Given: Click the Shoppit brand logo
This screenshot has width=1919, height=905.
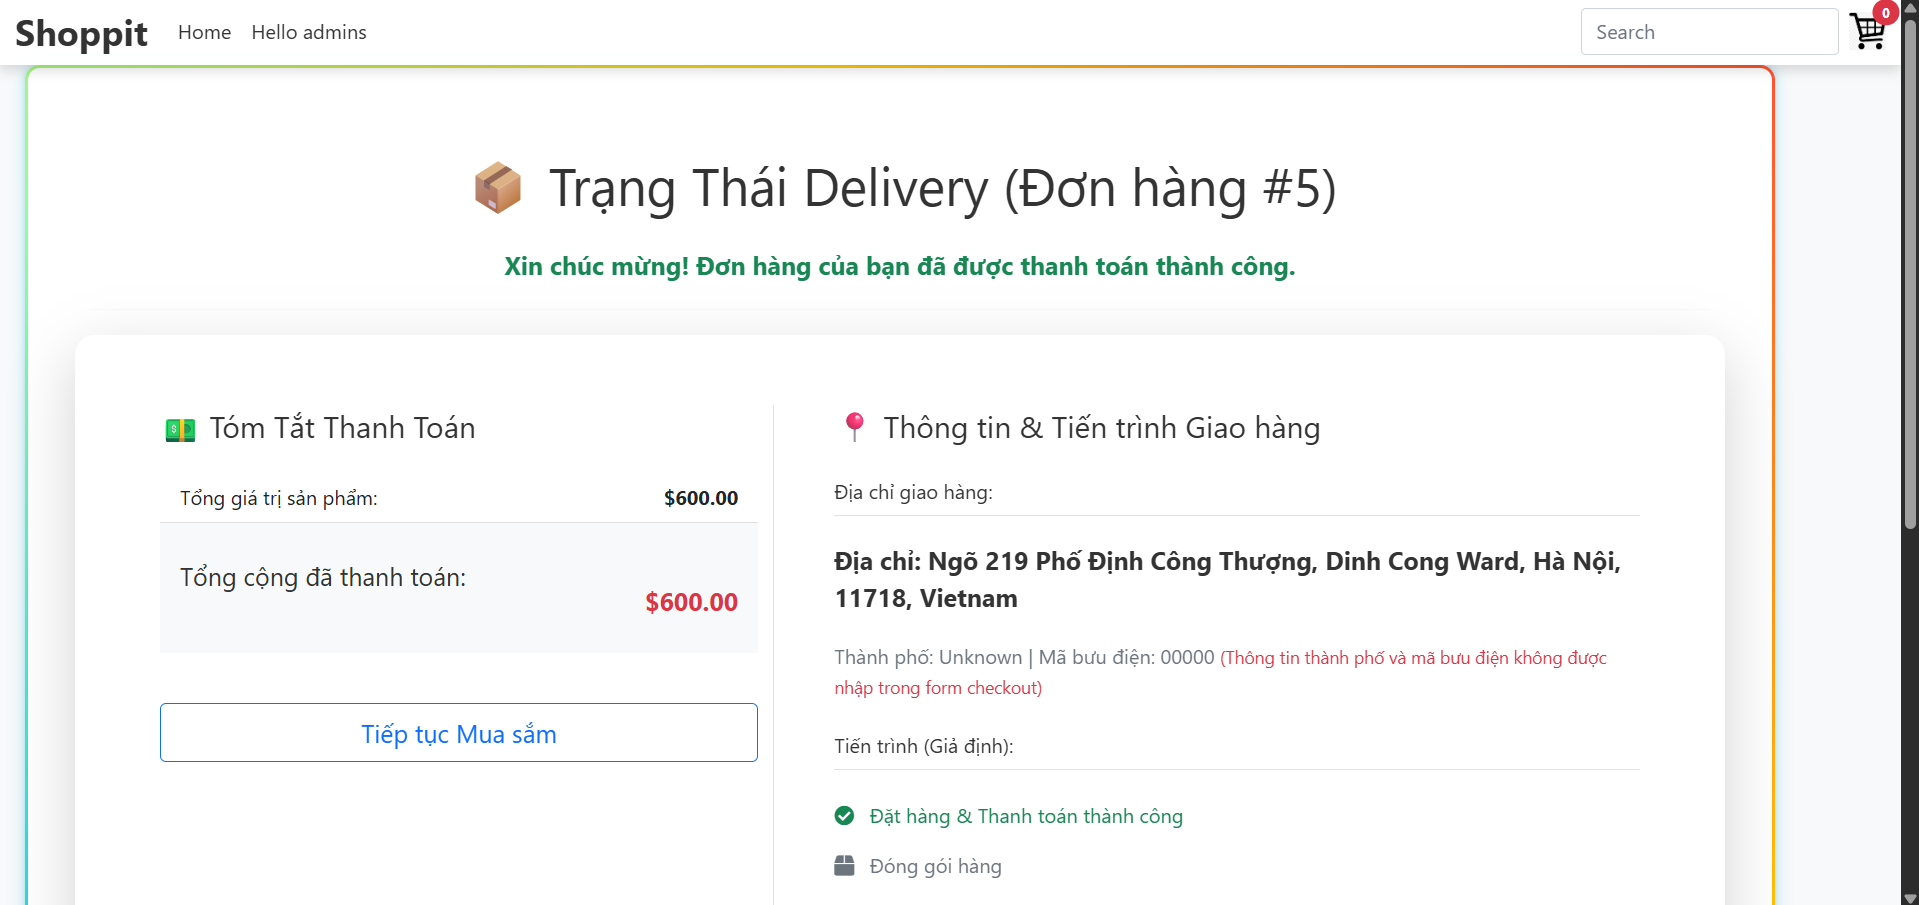Looking at the screenshot, I should coord(81,33).
